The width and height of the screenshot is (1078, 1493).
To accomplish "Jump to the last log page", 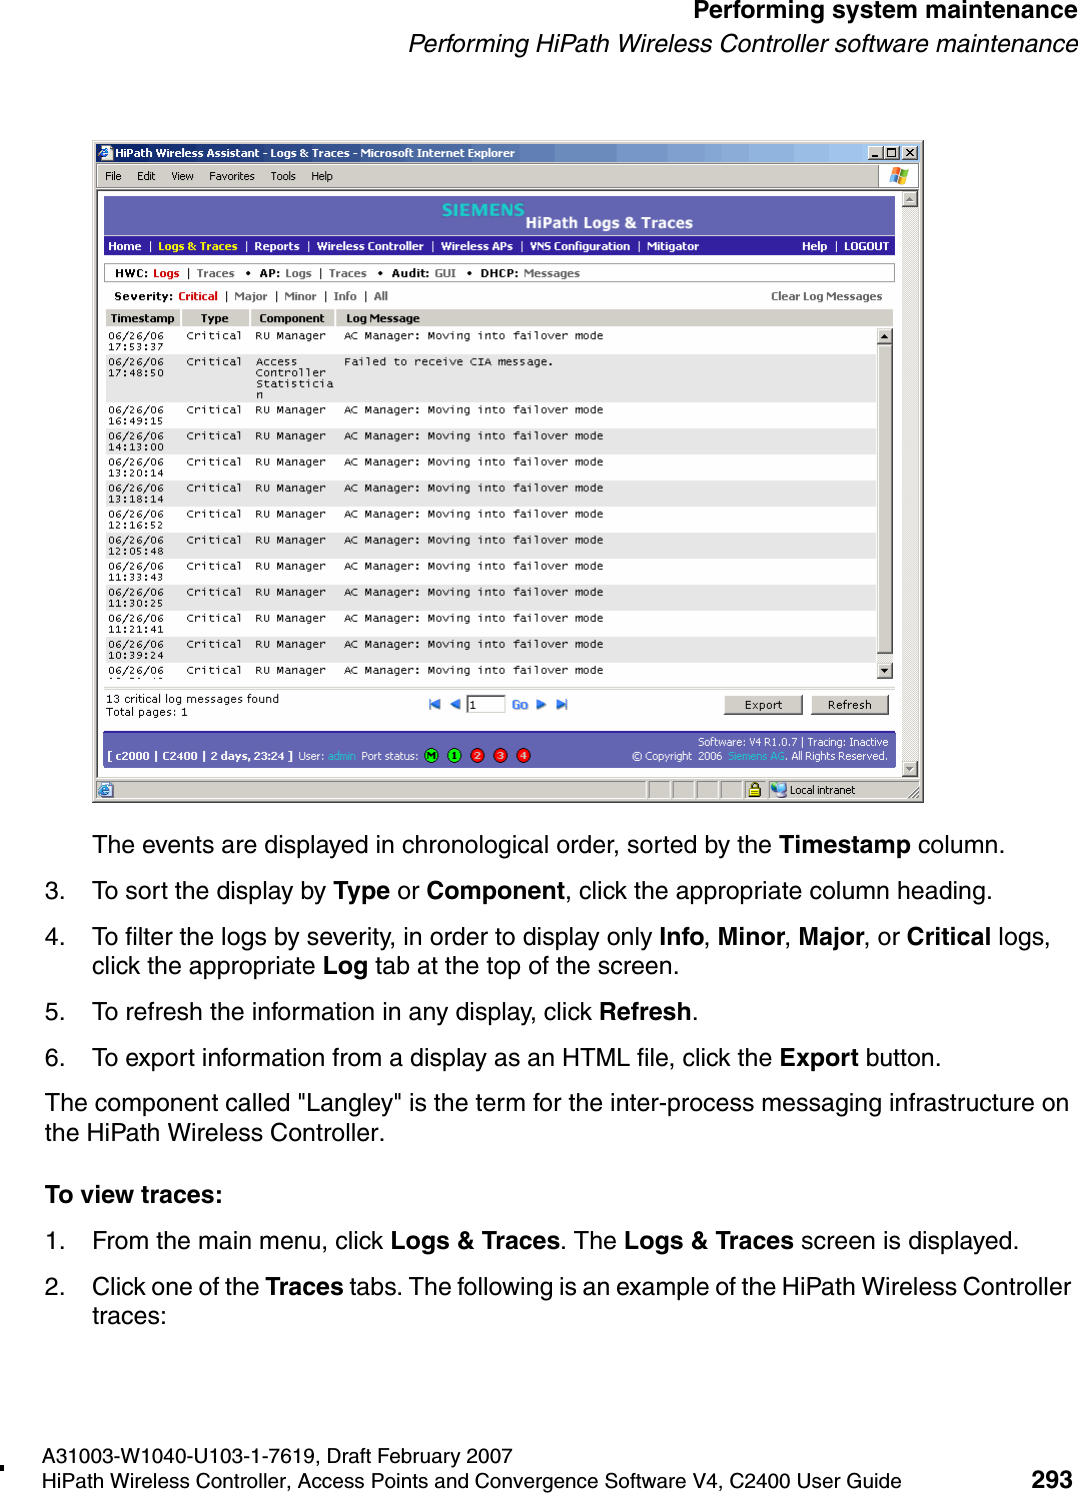I will click(x=559, y=703).
